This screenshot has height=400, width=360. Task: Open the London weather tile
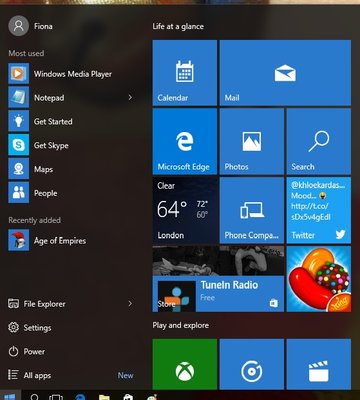pyautogui.click(x=185, y=210)
